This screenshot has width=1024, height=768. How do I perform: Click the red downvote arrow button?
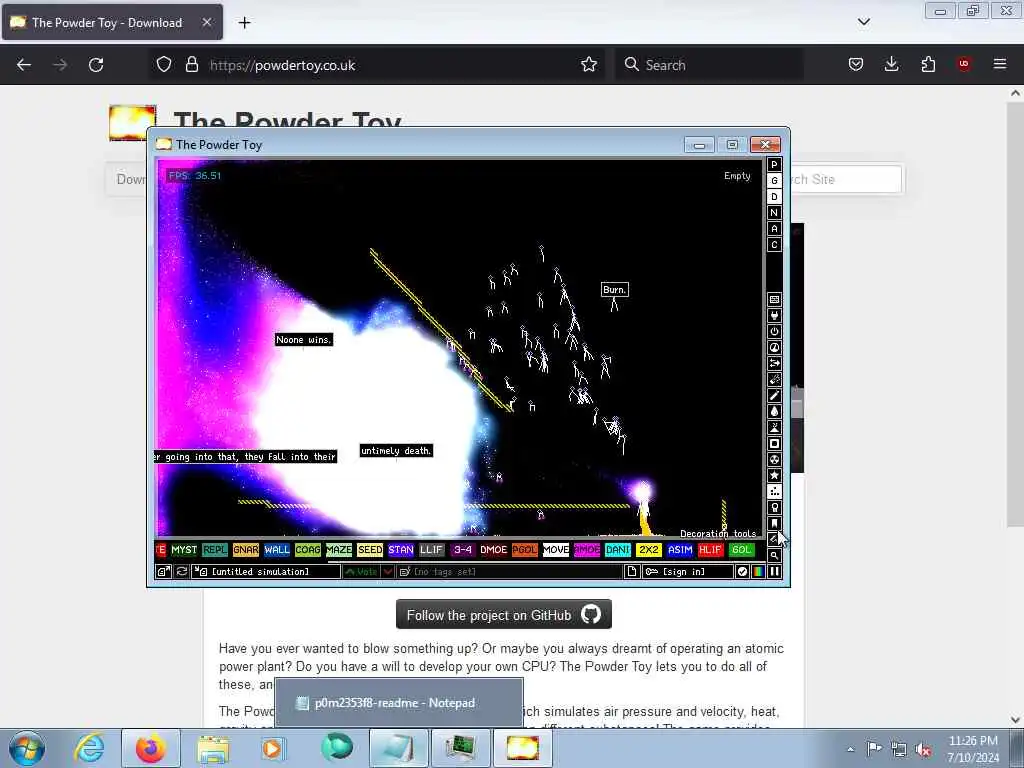click(x=388, y=571)
